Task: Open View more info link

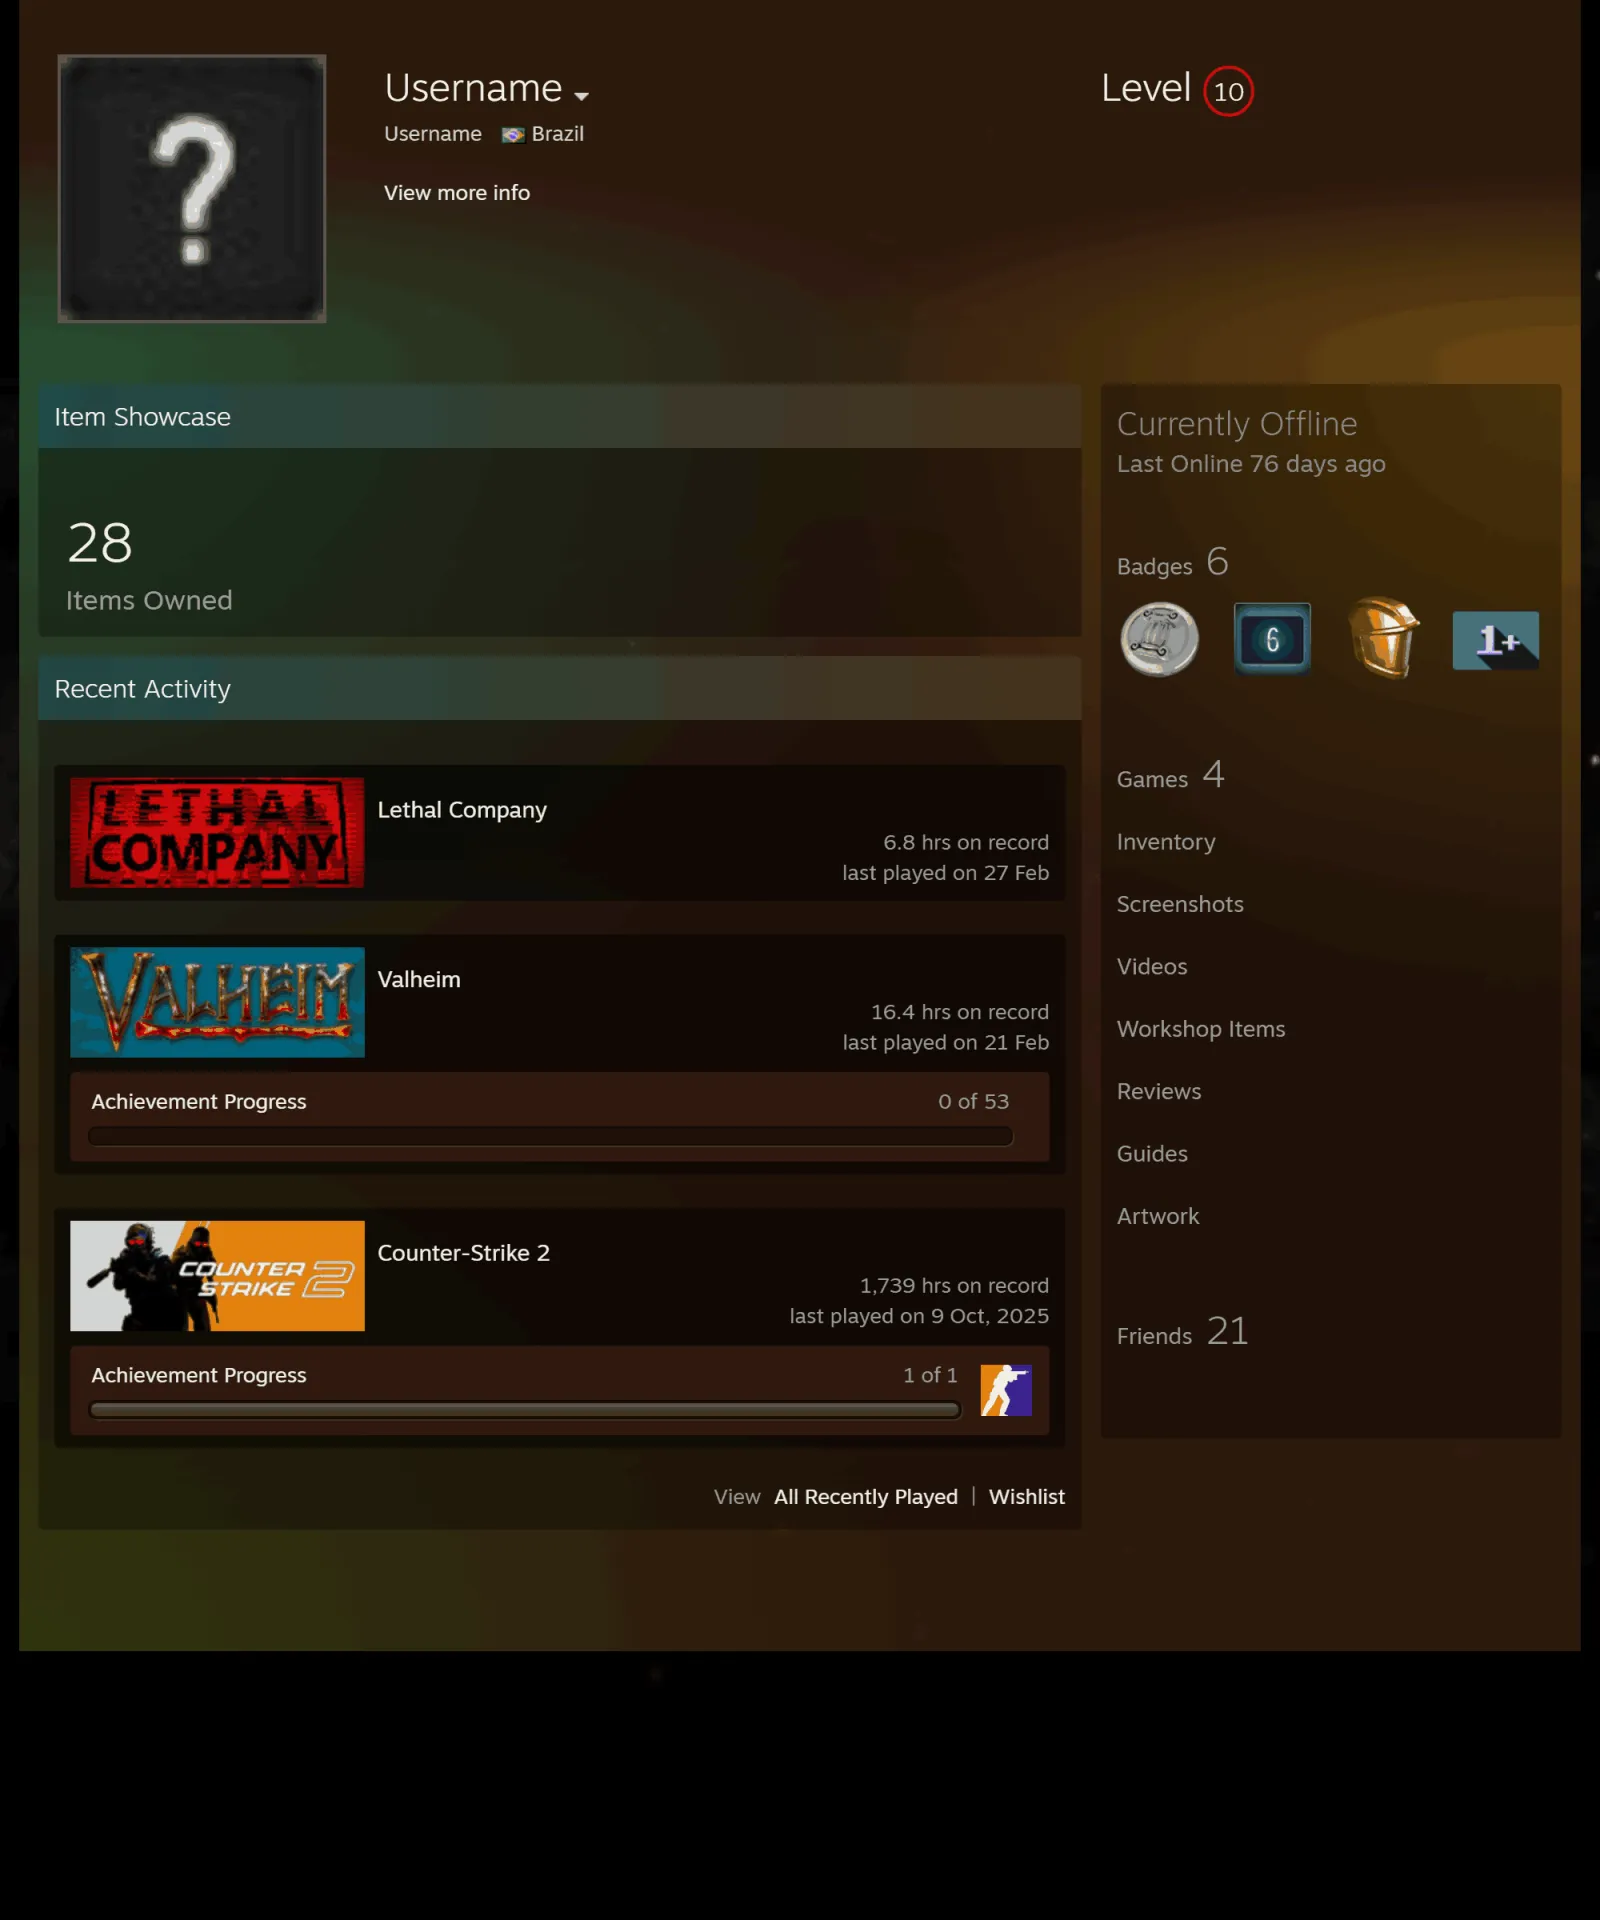Action: click(457, 193)
